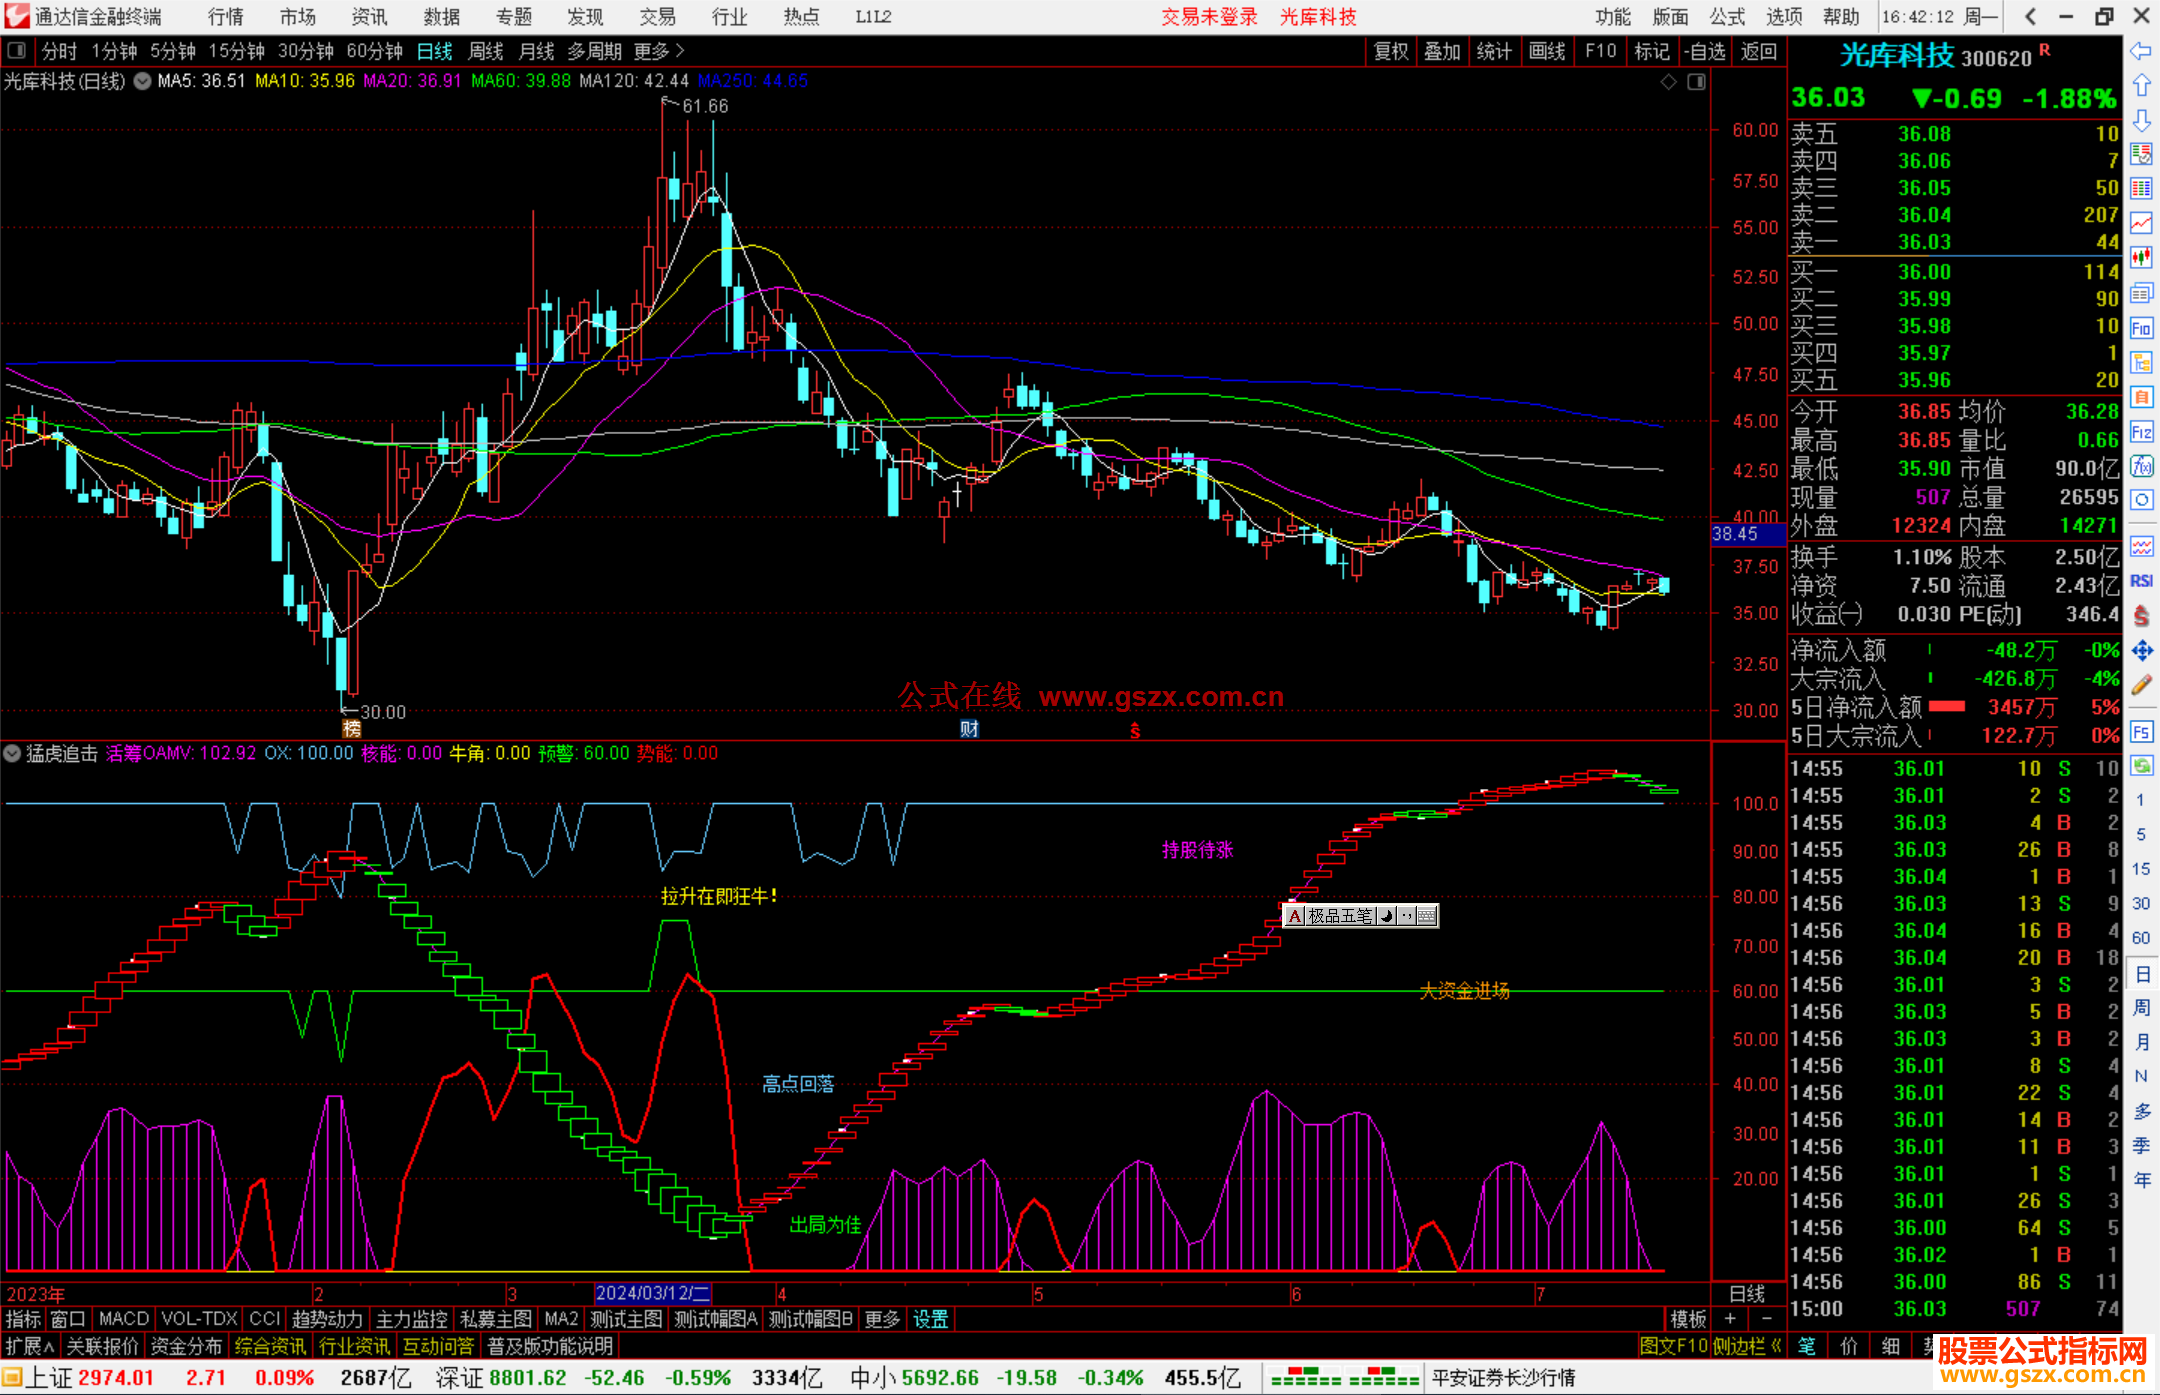
Task: Click the RSI indicator sidebar icon
Action: (2141, 581)
